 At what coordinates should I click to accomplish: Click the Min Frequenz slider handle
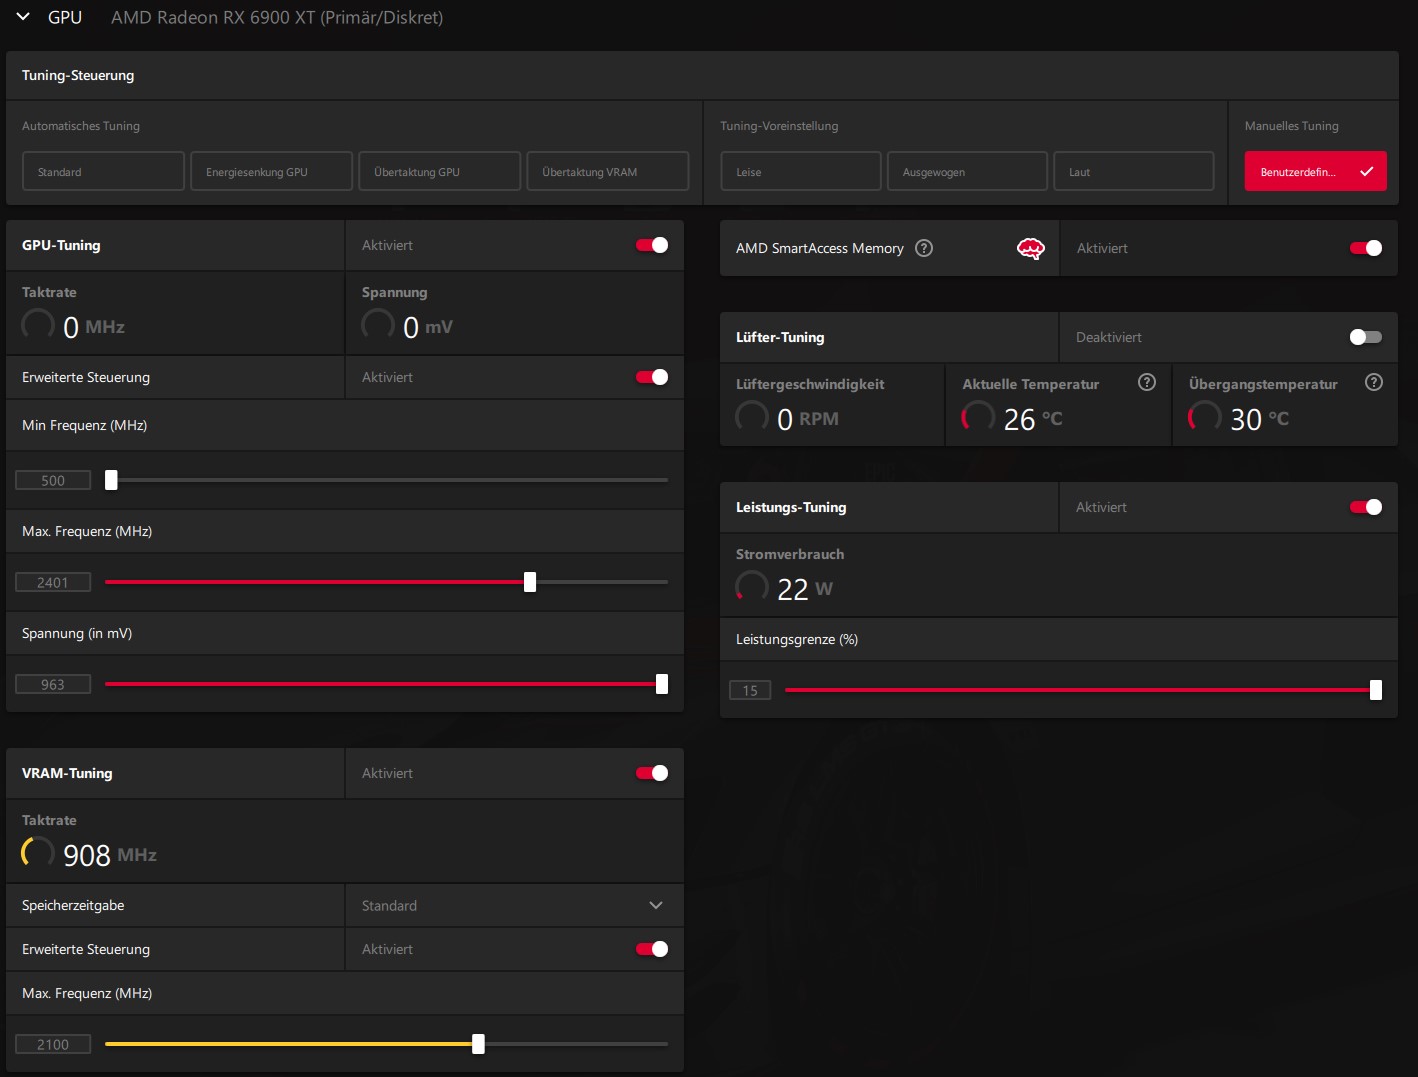coord(111,480)
